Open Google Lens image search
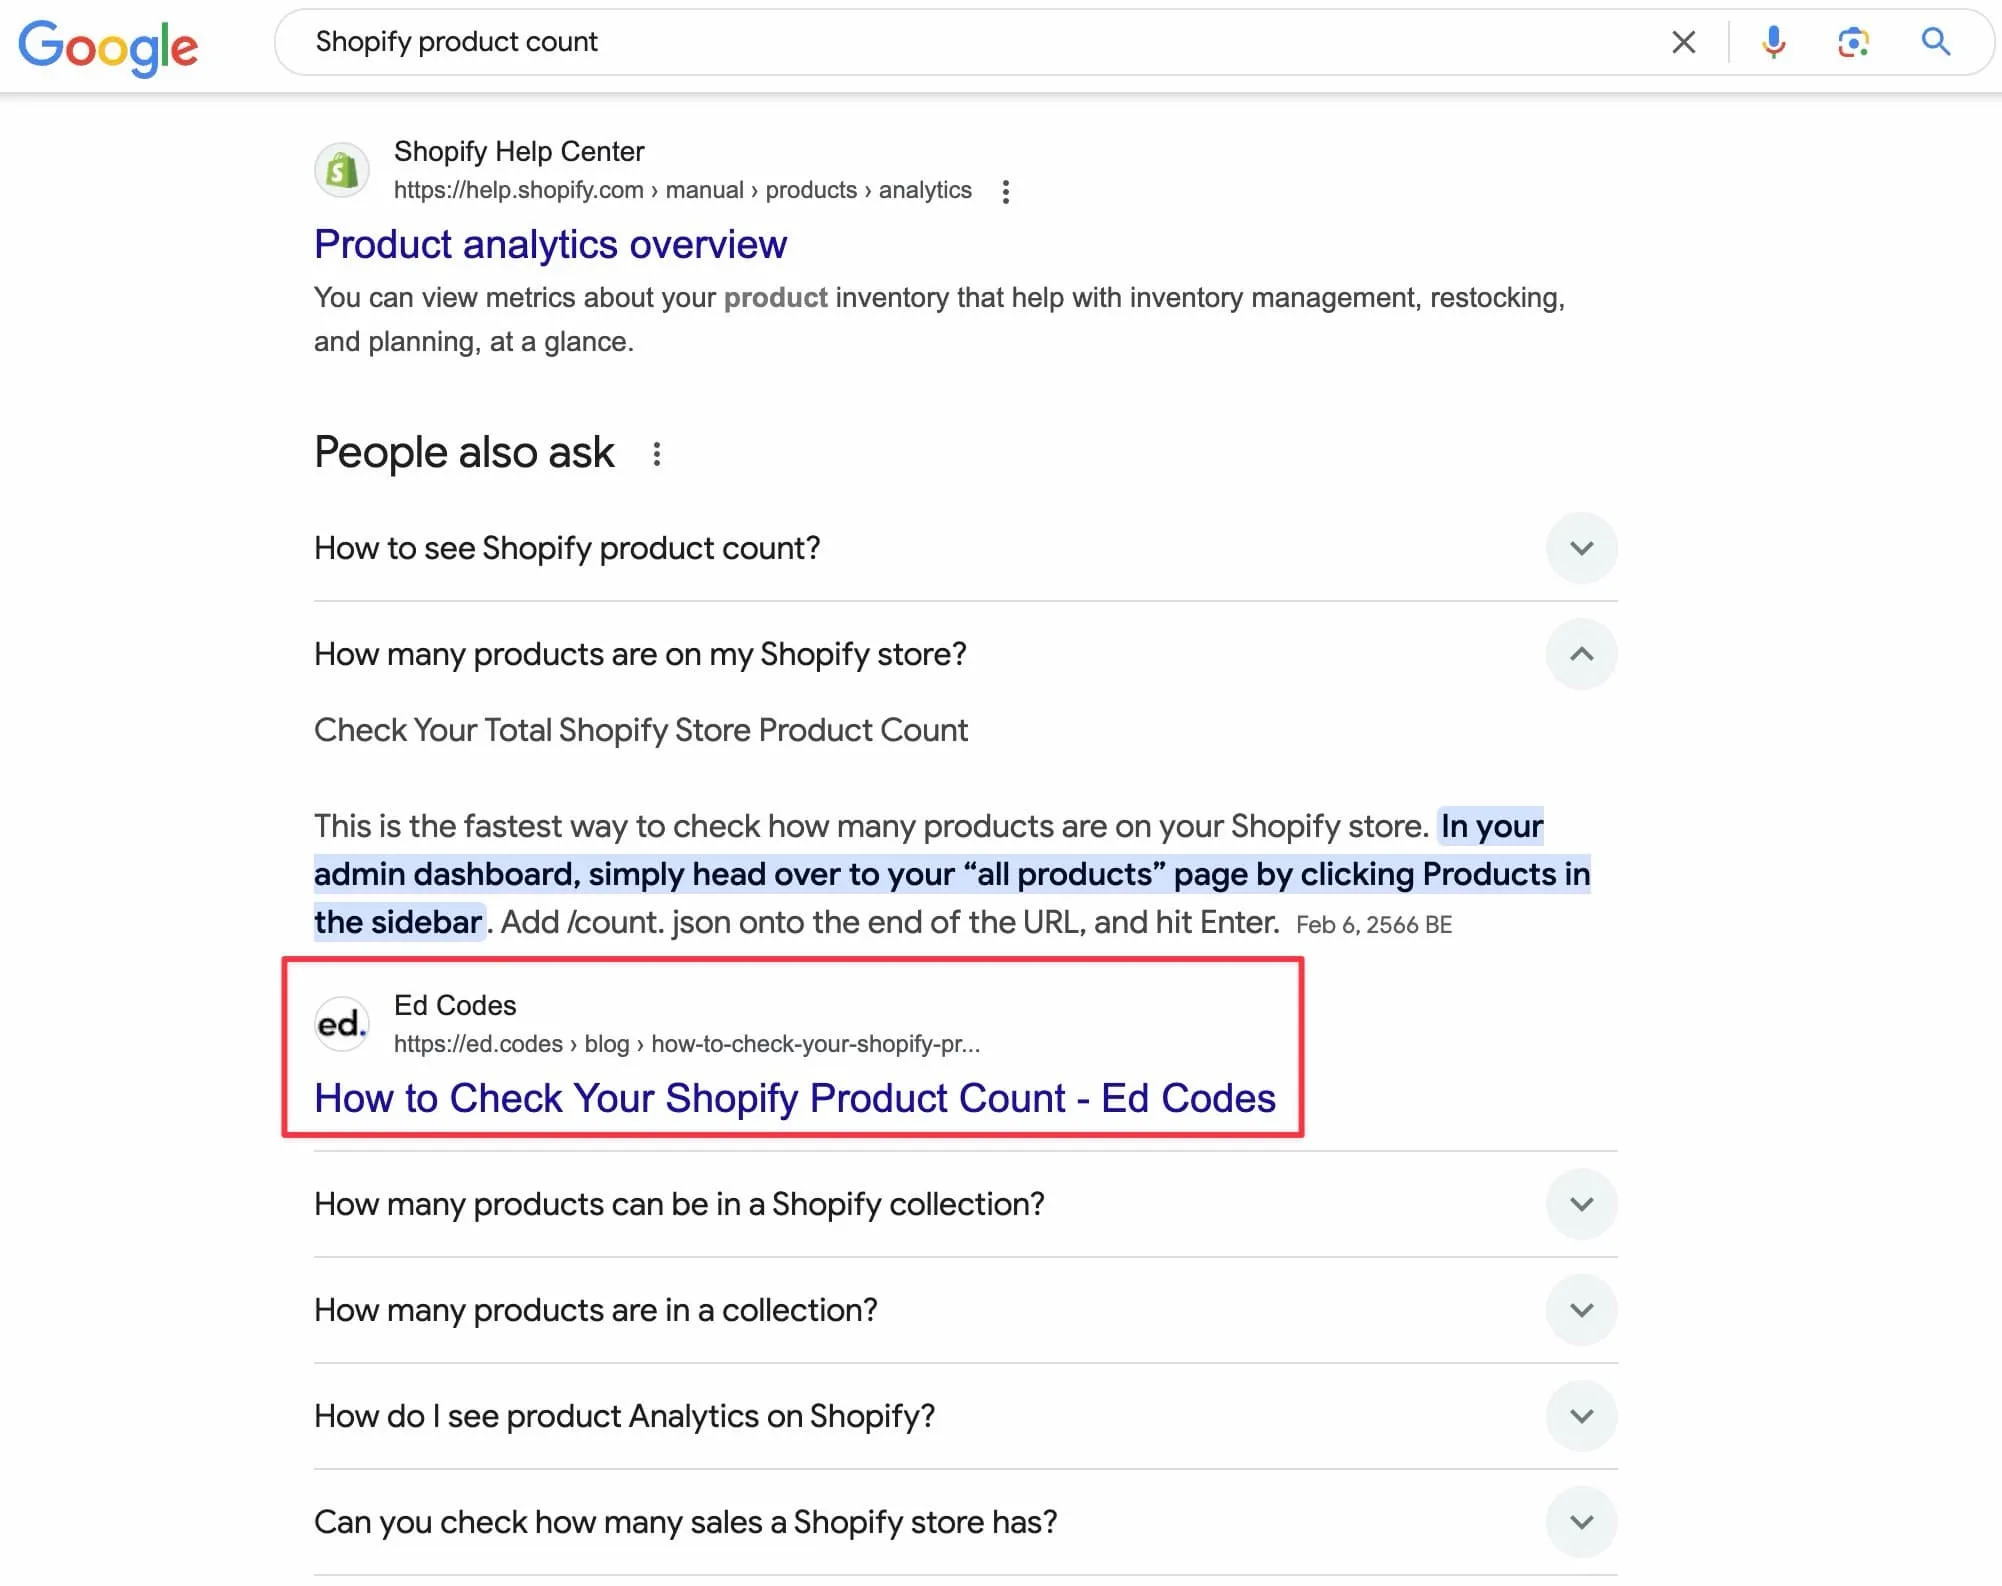 [1853, 42]
